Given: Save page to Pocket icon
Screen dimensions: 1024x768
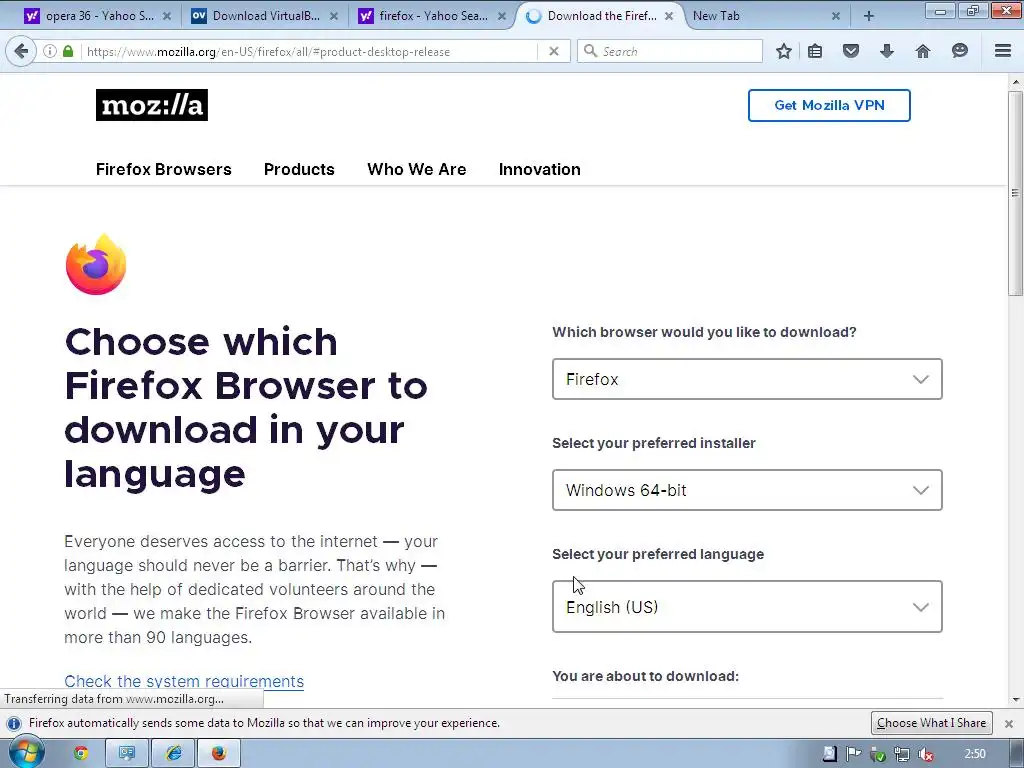Looking at the screenshot, I should click(850, 51).
